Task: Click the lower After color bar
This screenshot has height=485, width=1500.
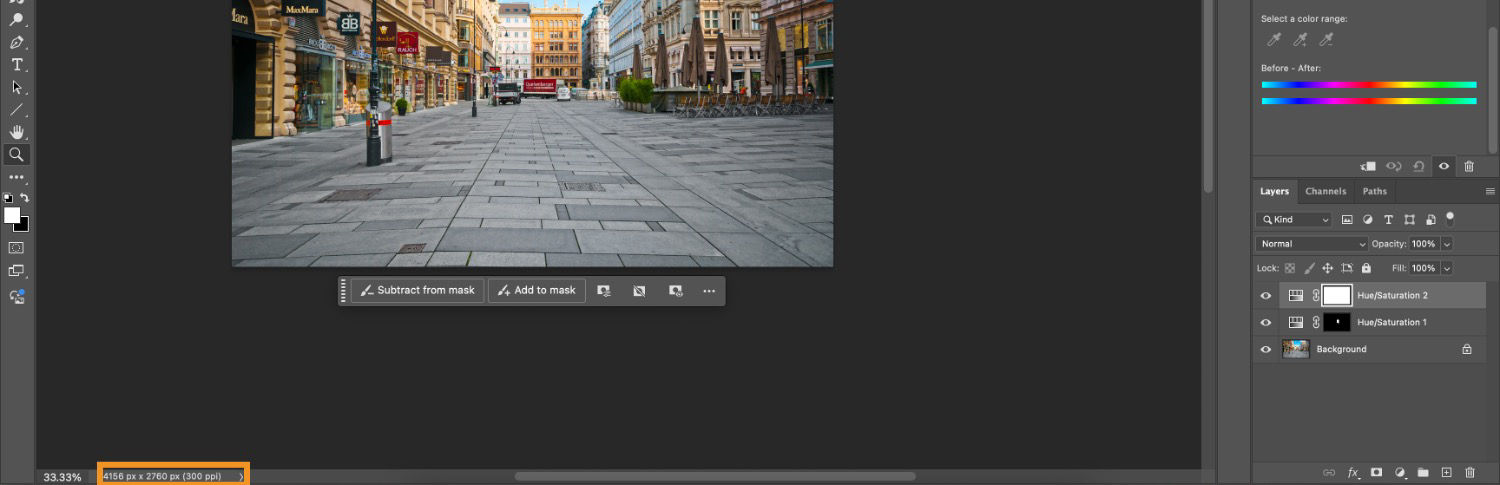Action: pos(1369,101)
